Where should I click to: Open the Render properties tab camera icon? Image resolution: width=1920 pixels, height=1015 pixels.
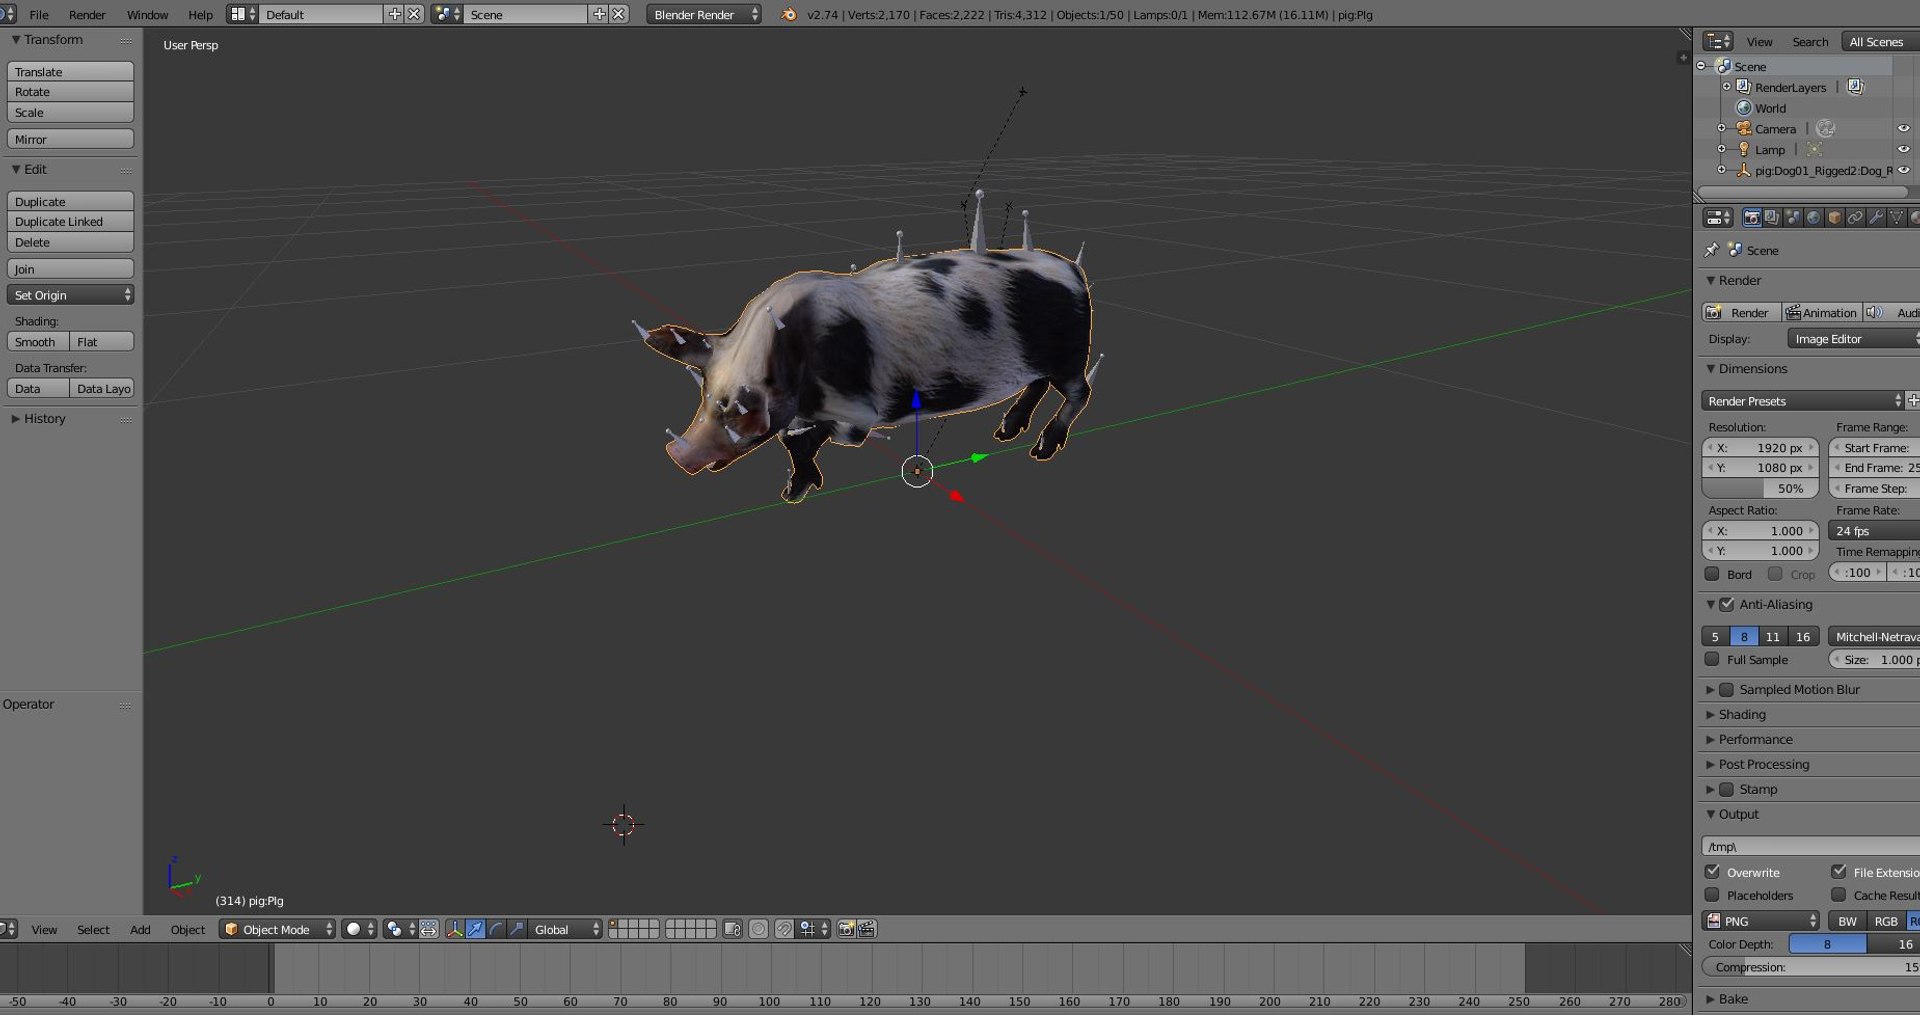pos(1751,217)
